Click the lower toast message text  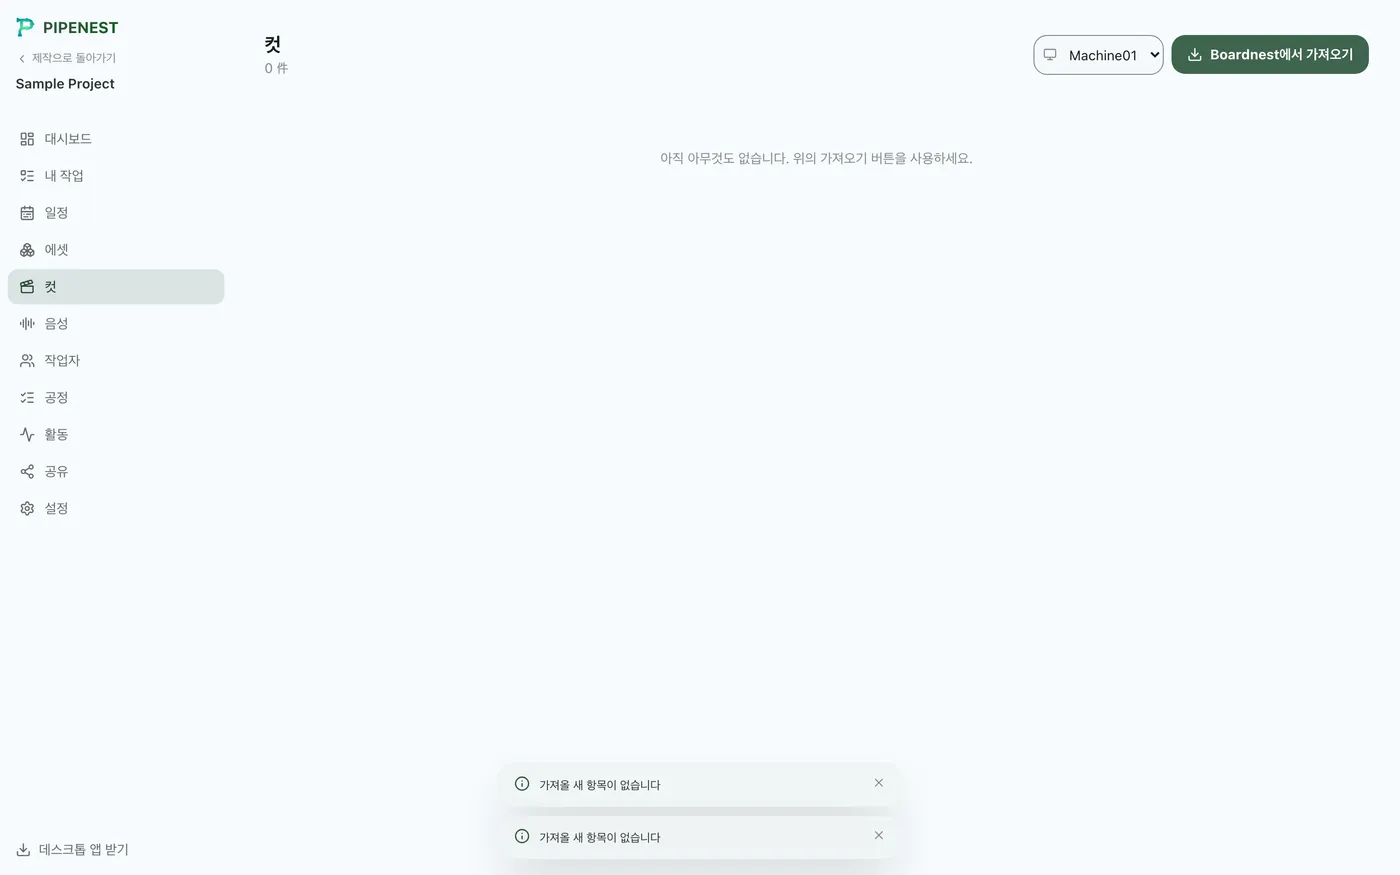coord(600,837)
